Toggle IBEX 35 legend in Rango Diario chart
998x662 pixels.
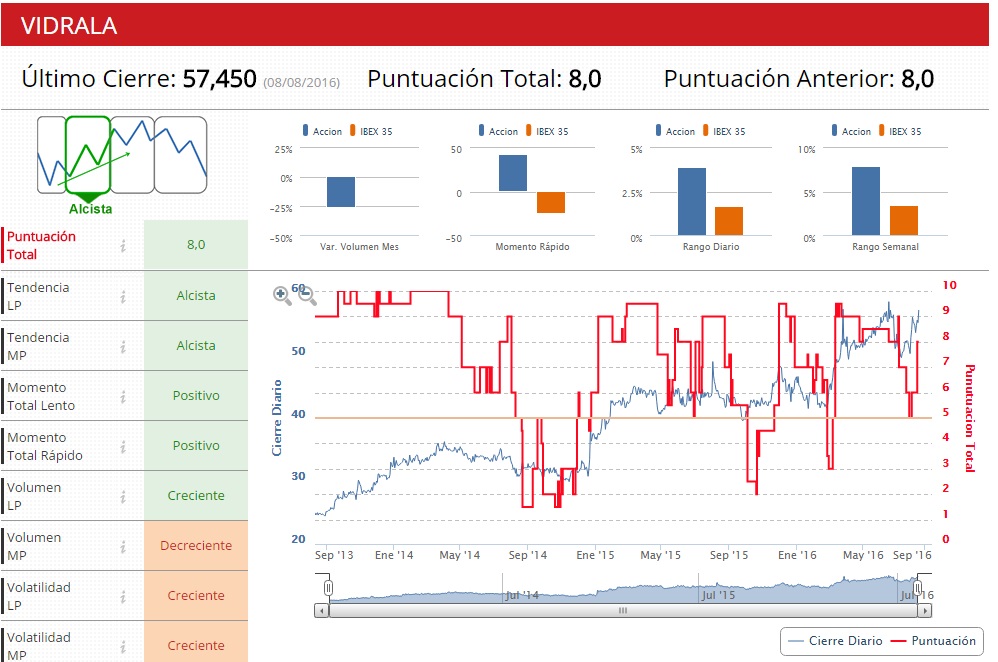point(724,131)
